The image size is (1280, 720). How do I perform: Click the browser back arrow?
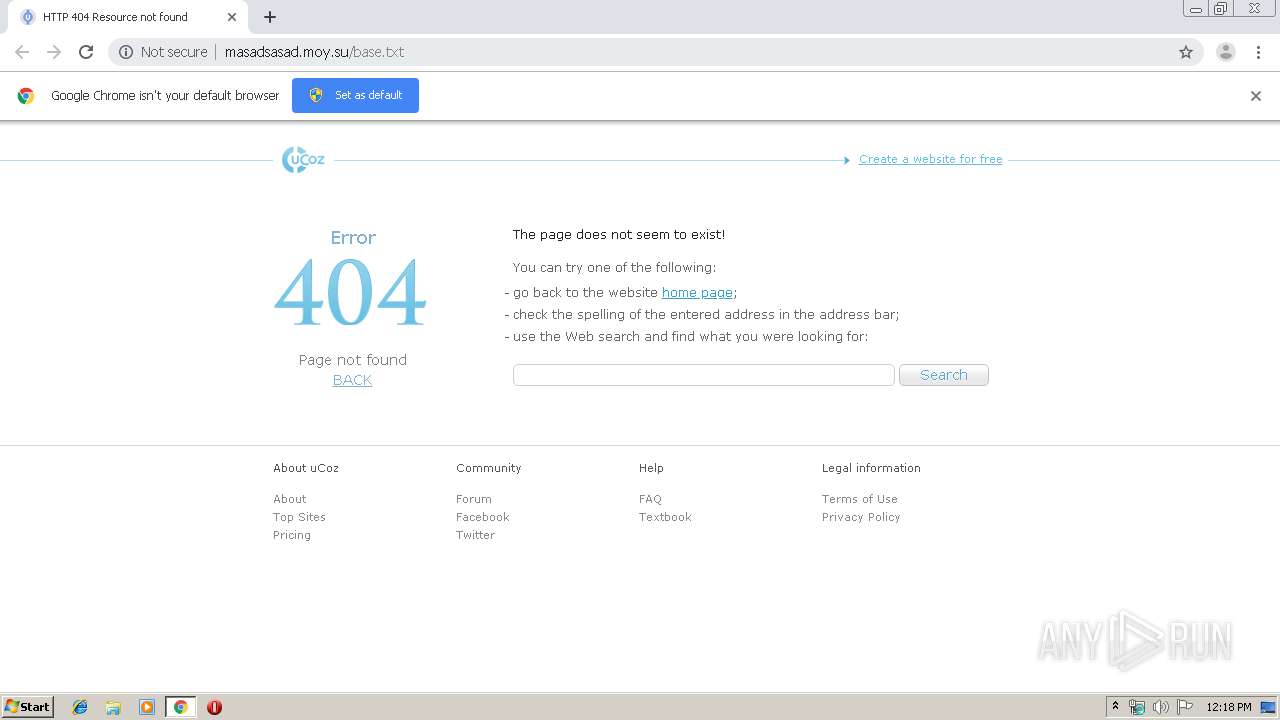[x=22, y=52]
